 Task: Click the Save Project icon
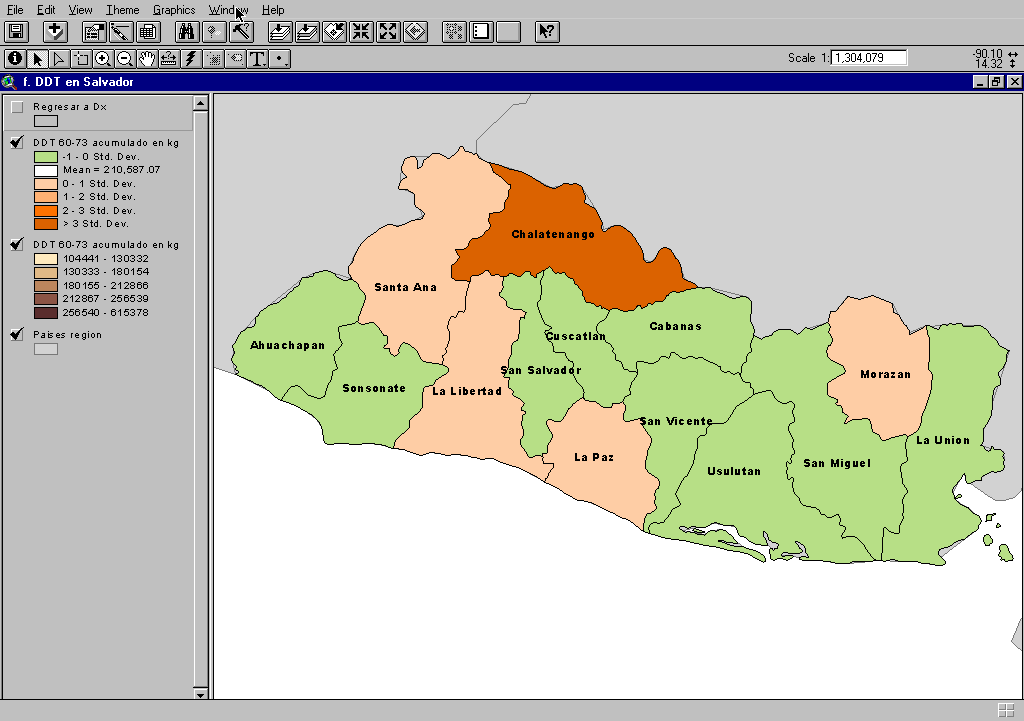(17, 32)
